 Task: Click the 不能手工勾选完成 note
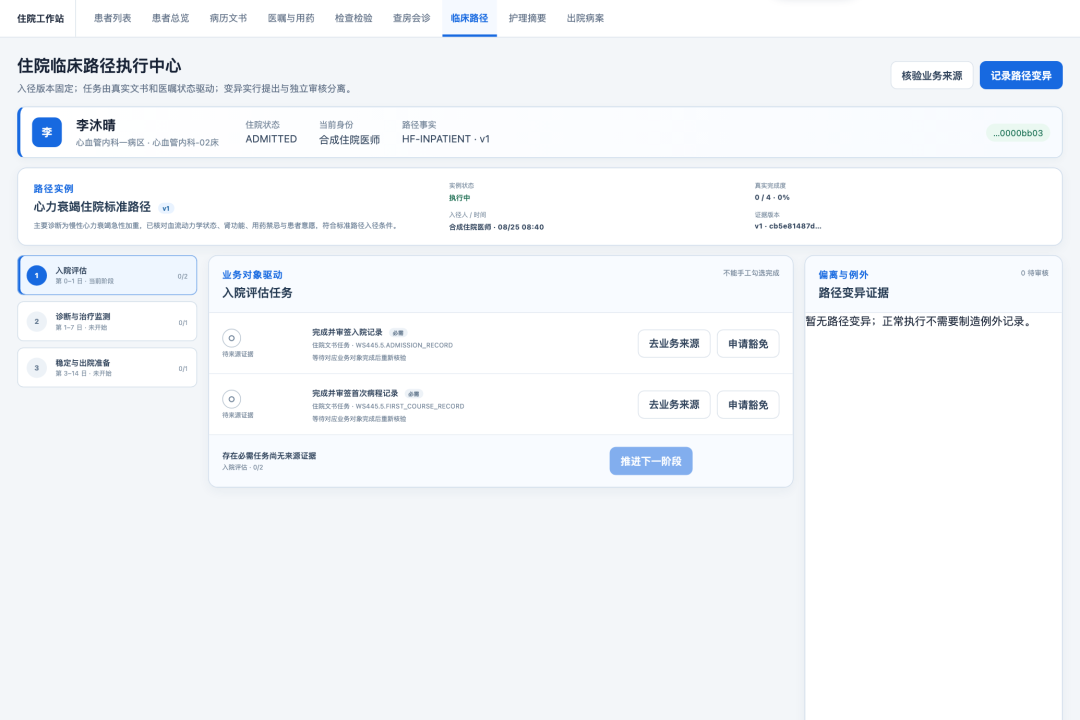(x=751, y=274)
